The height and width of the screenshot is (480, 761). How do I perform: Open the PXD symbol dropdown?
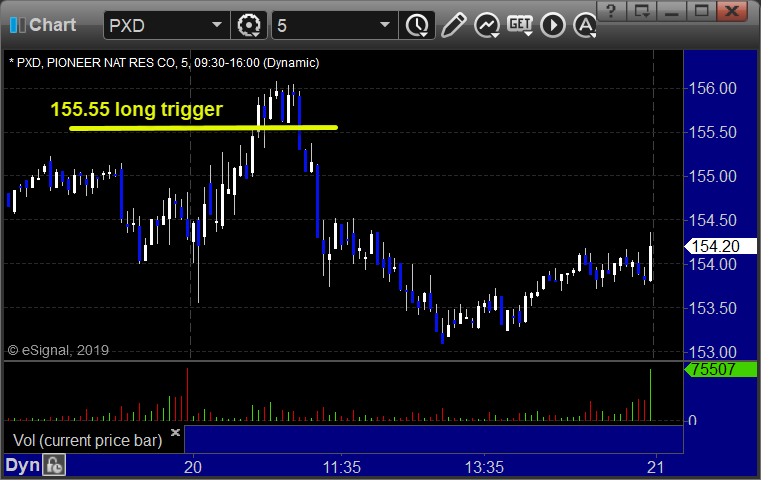tap(216, 25)
